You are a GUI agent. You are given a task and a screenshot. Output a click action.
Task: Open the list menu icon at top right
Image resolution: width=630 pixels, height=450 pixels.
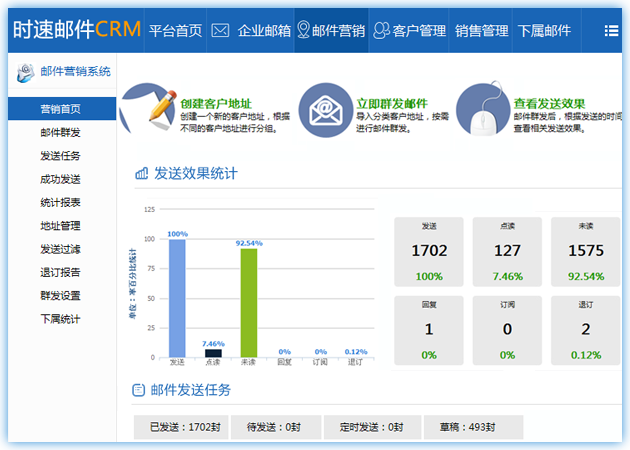click(x=611, y=31)
